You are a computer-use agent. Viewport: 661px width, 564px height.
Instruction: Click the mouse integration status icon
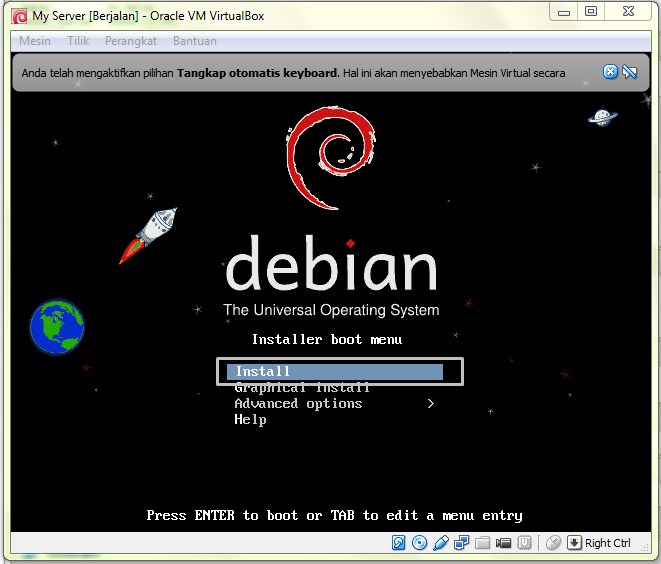(x=553, y=543)
